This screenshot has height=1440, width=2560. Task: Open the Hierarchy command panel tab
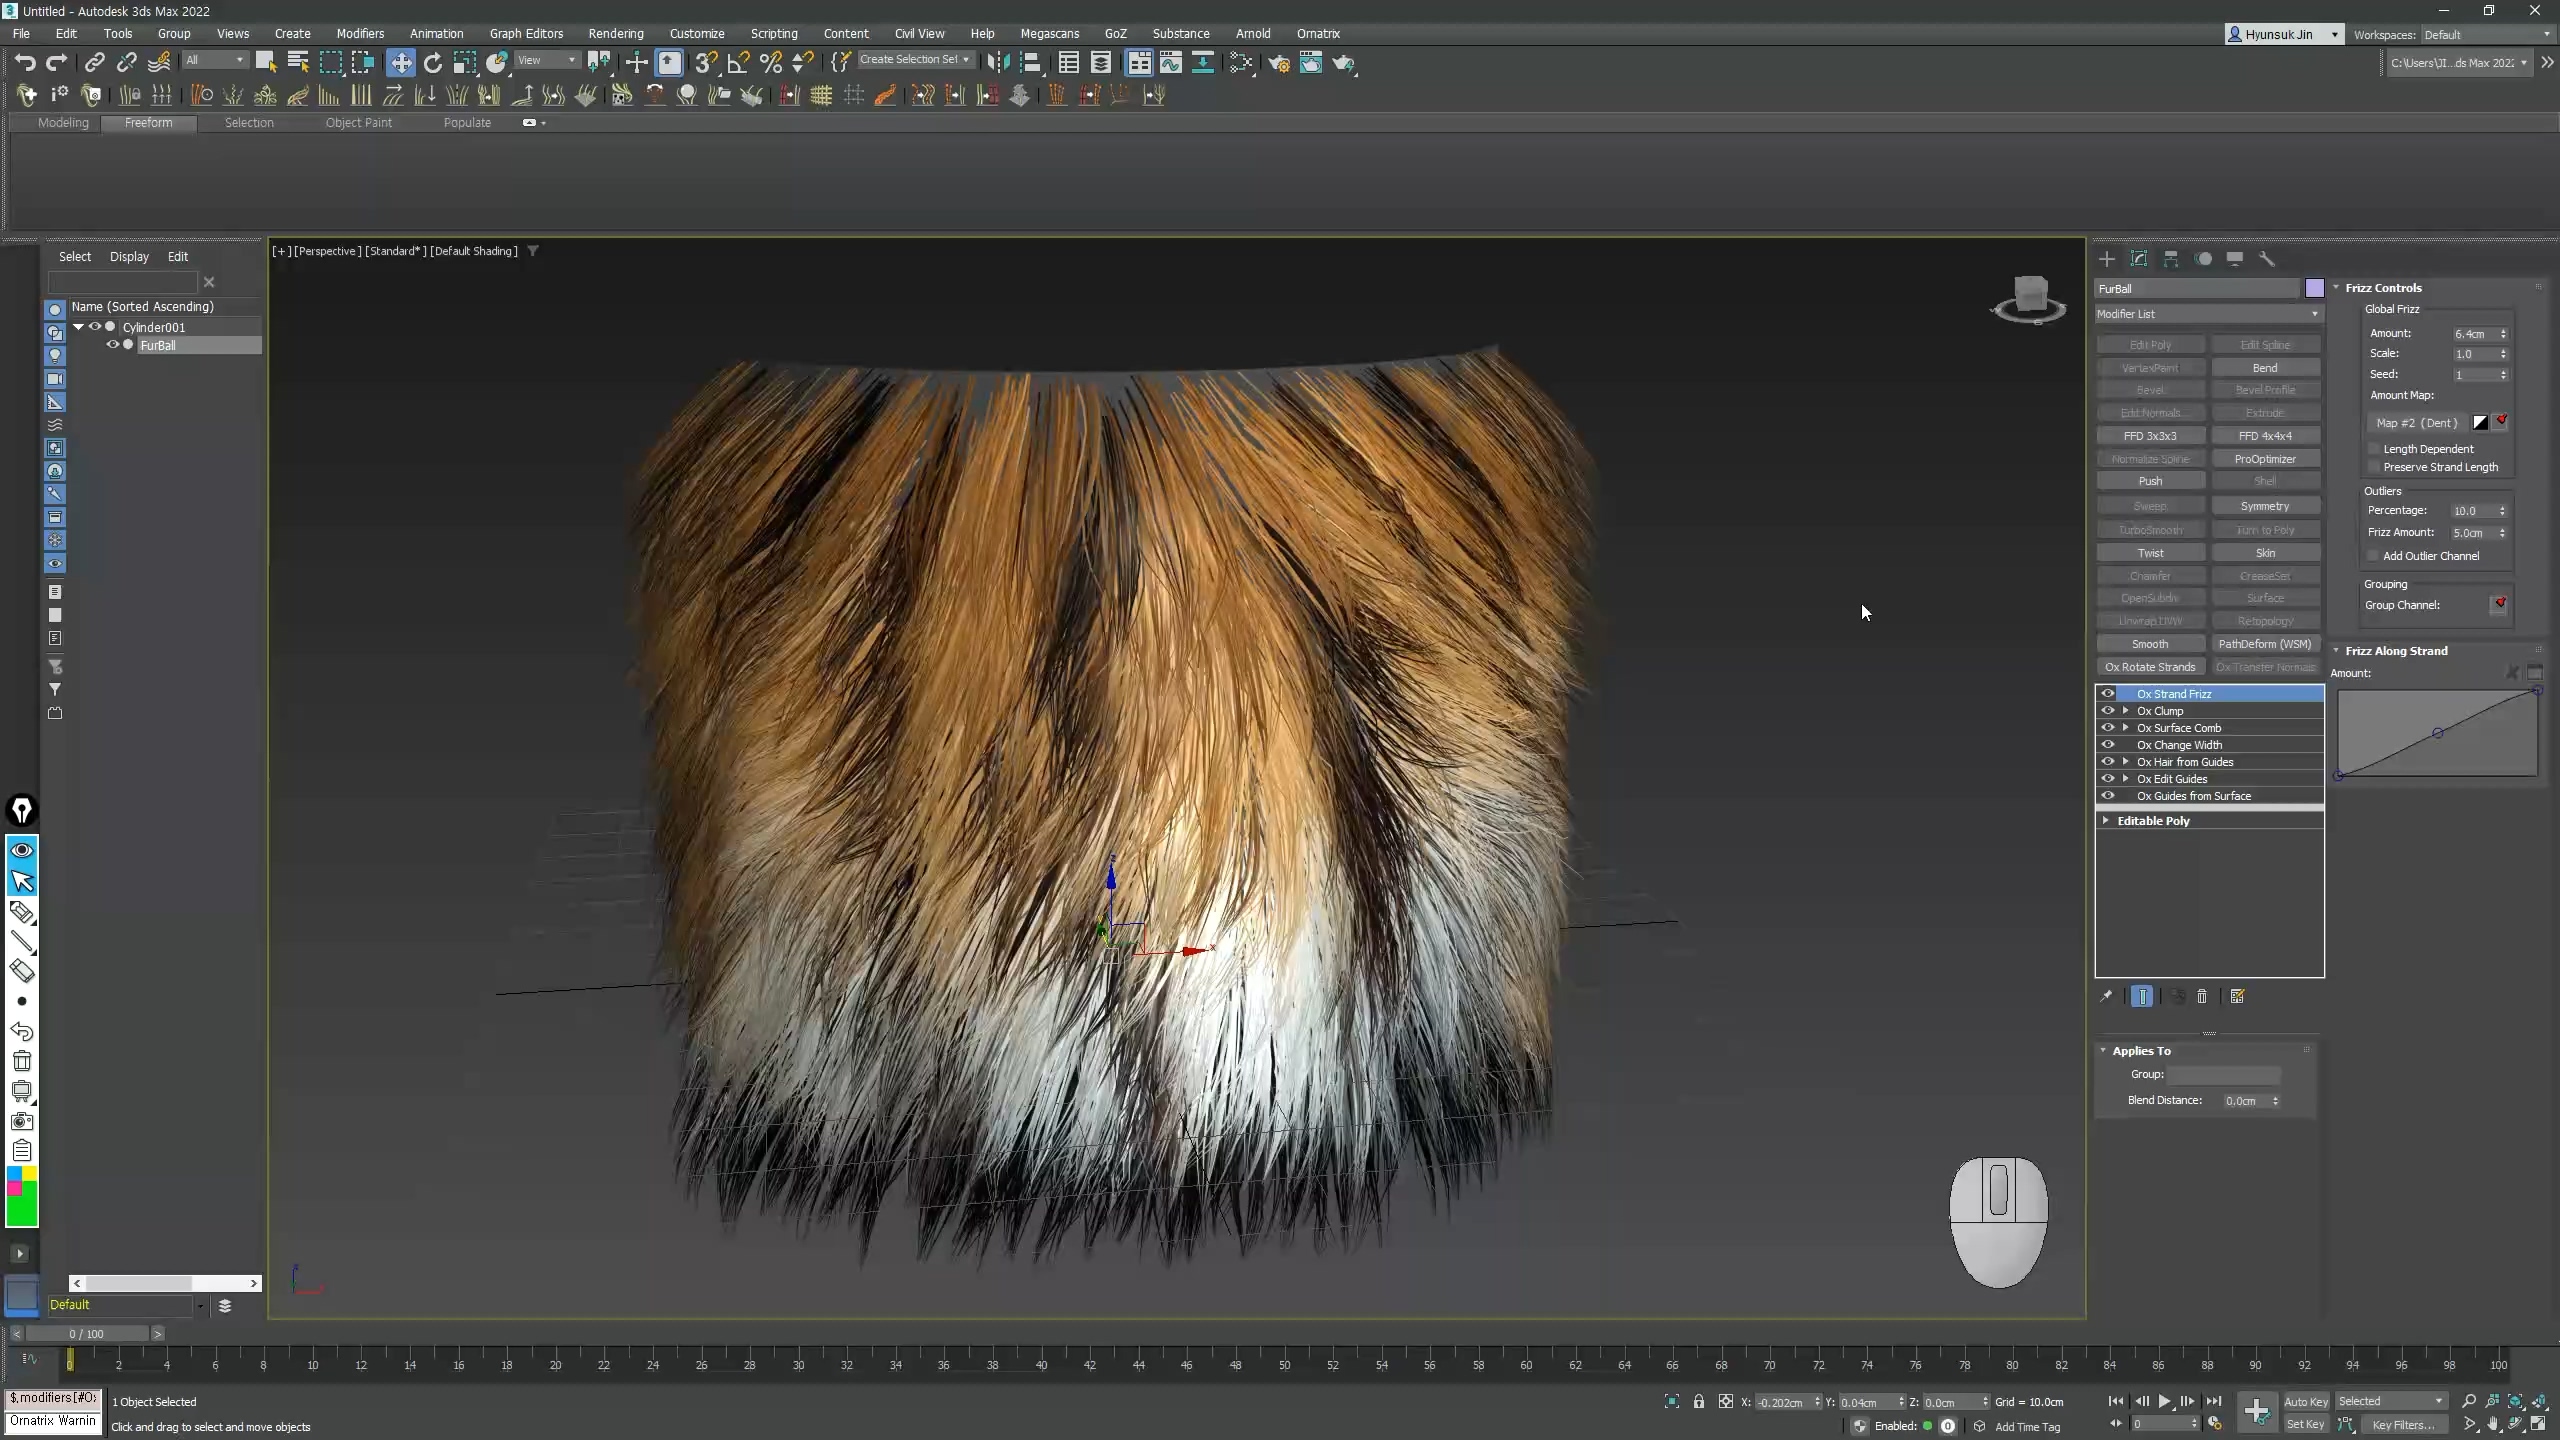tap(2171, 259)
